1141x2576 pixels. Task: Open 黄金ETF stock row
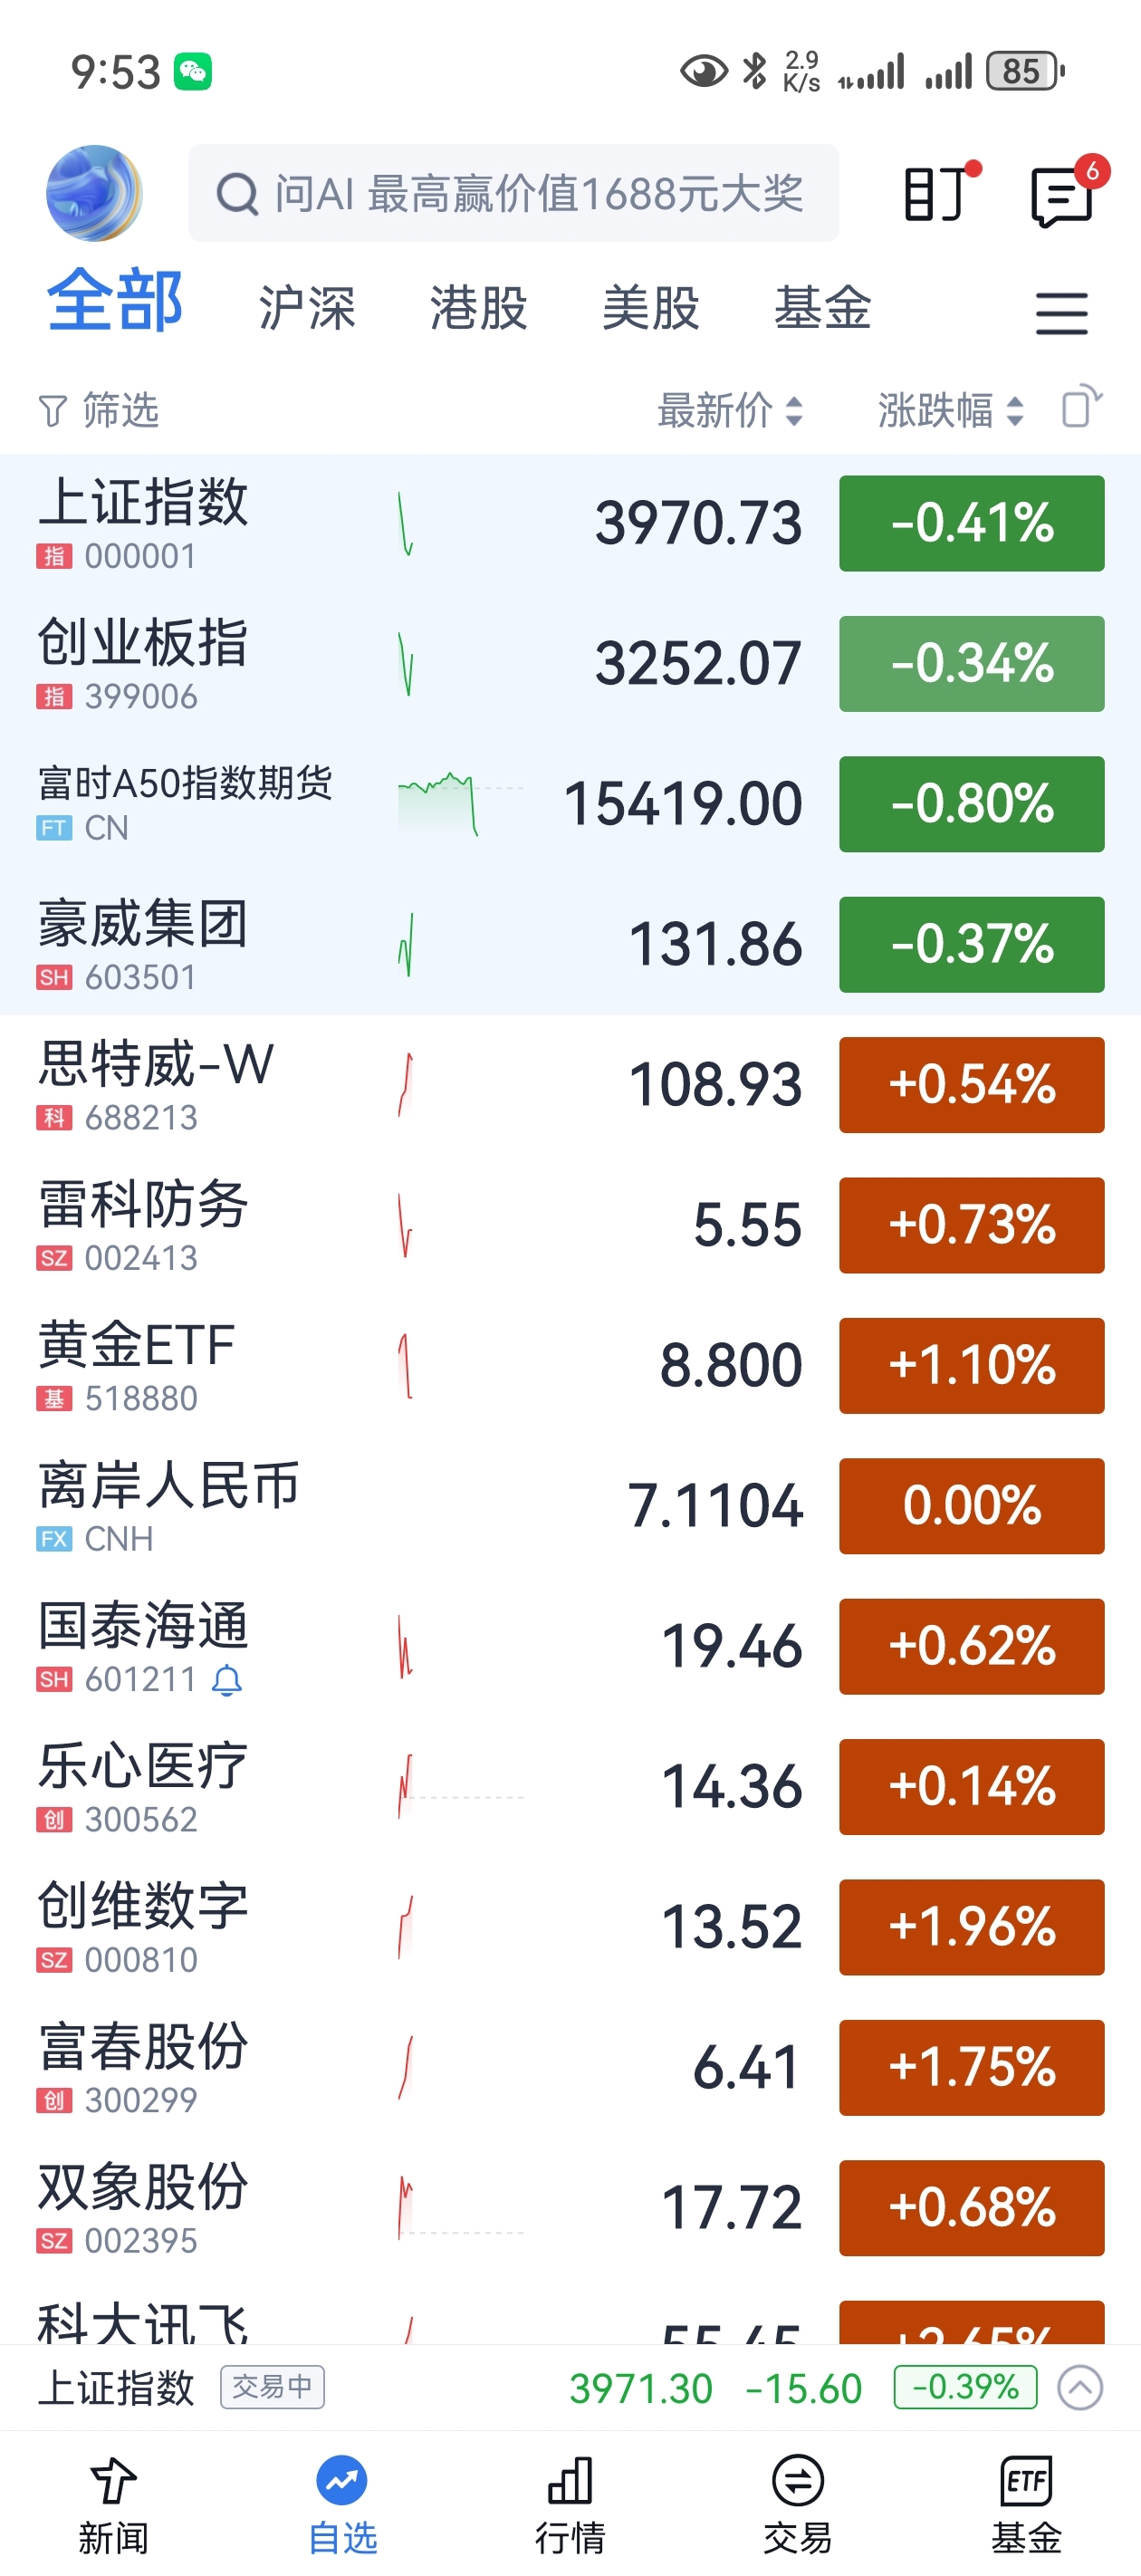[x=570, y=1365]
